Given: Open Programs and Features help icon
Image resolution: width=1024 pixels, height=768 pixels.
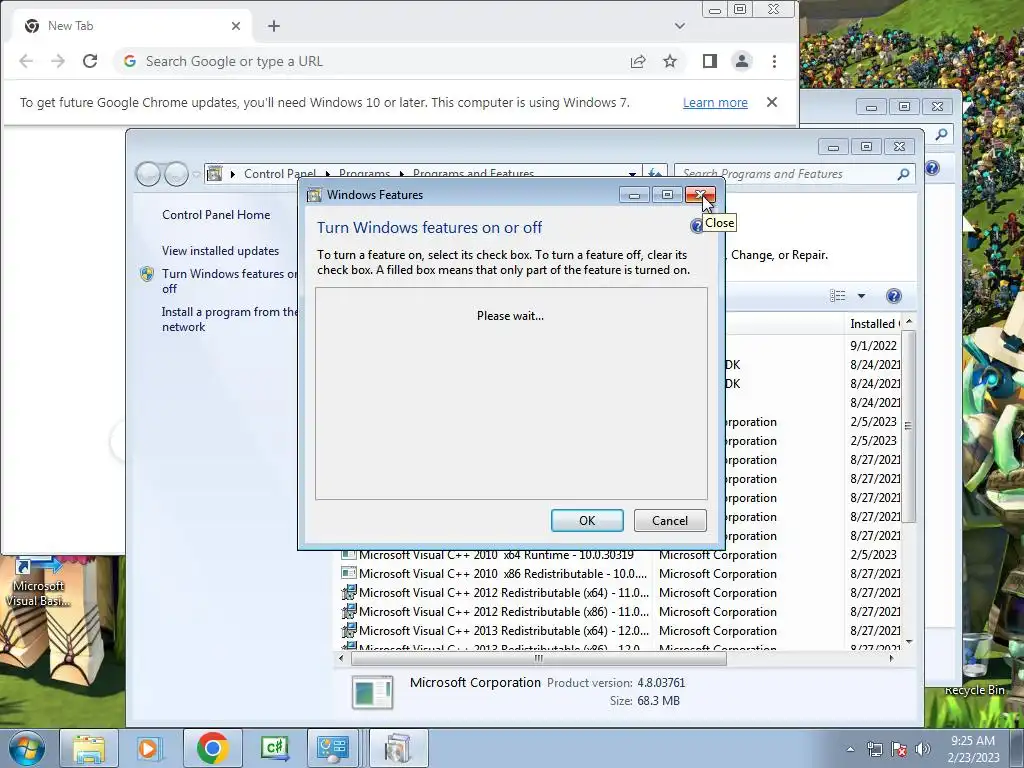Looking at the screenshot, I should [893, 296].
